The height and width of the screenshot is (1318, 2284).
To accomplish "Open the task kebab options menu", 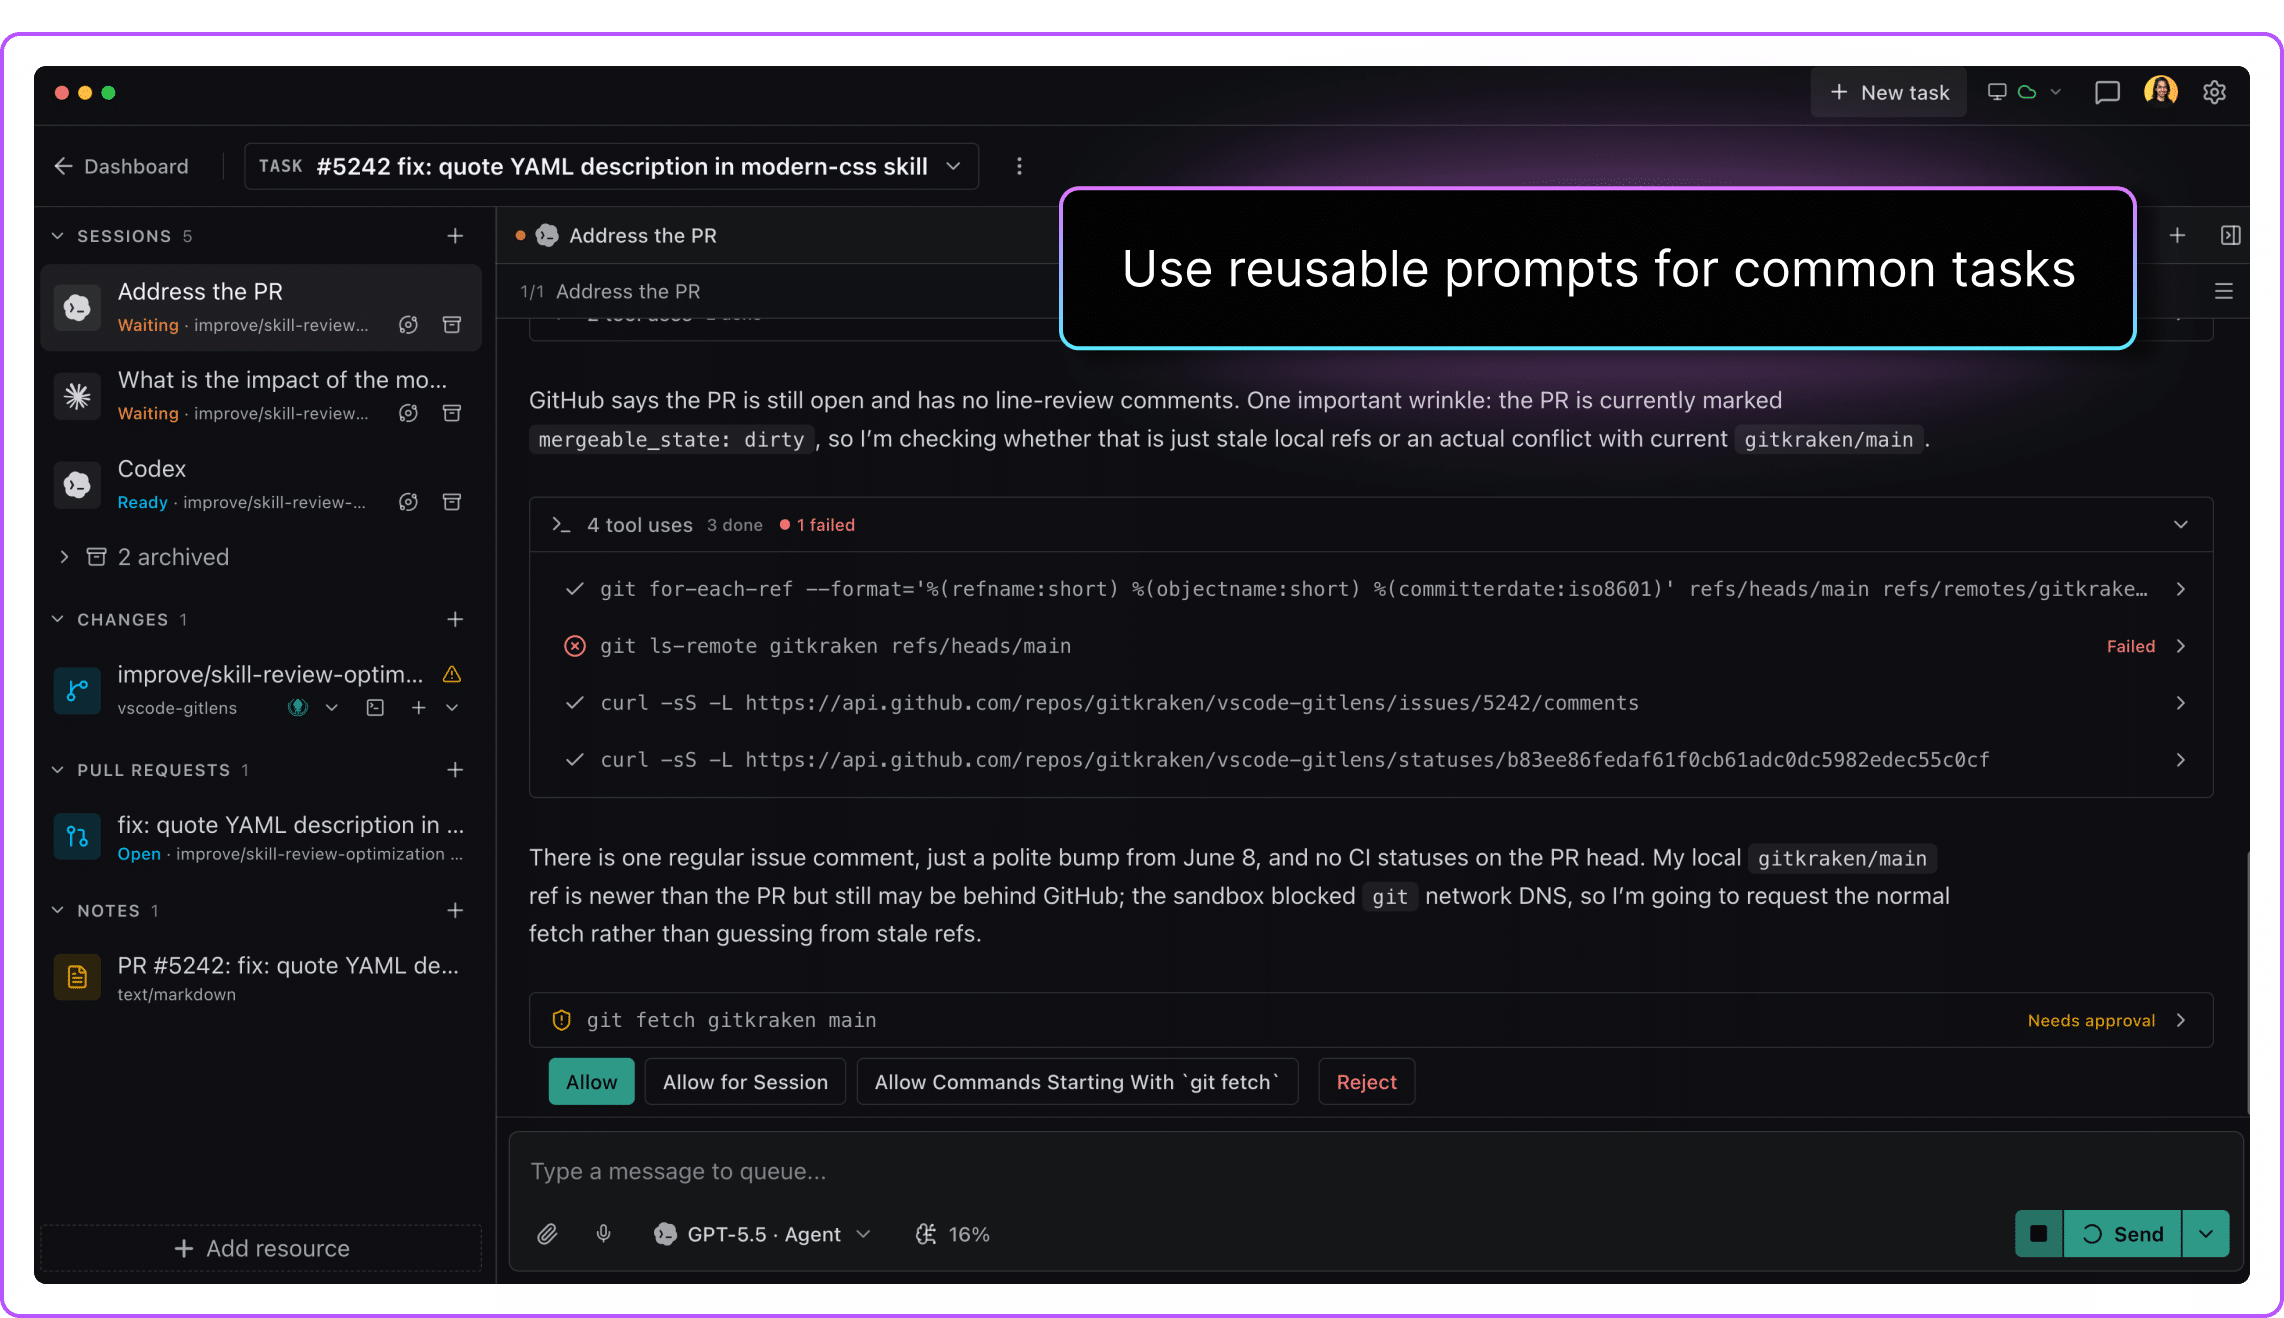I will coord(1019,166).
